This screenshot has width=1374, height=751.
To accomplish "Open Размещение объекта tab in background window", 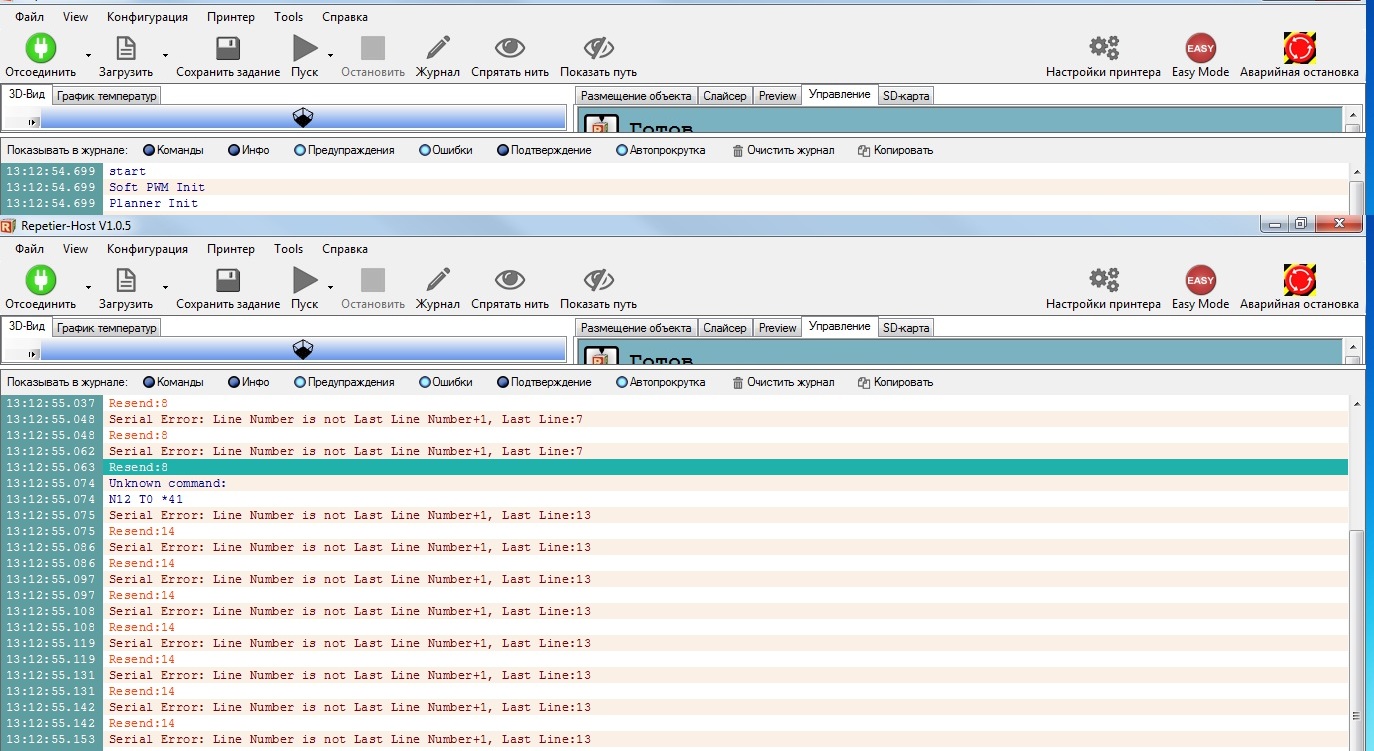I will pyautogui.click(x=637, y=96).
